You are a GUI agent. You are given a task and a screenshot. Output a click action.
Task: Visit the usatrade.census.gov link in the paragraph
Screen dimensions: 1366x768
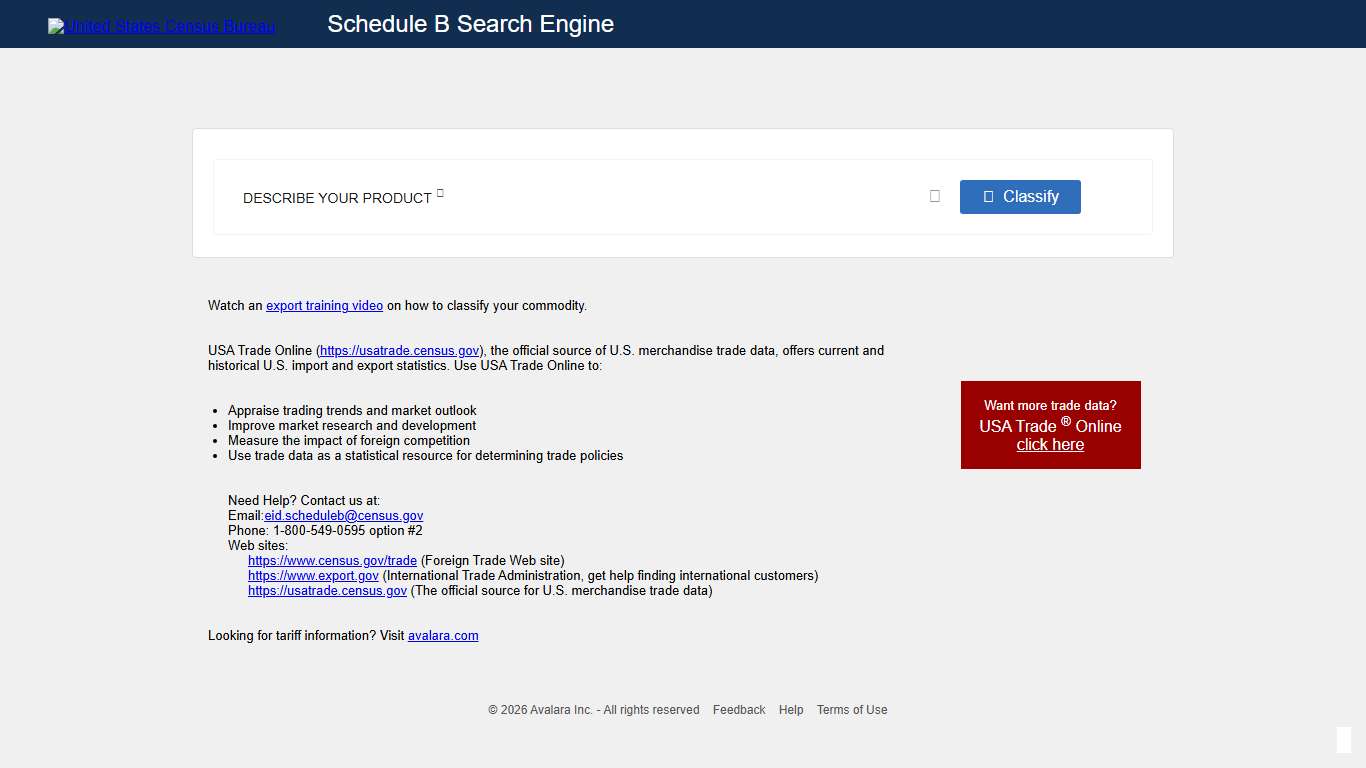399,350
